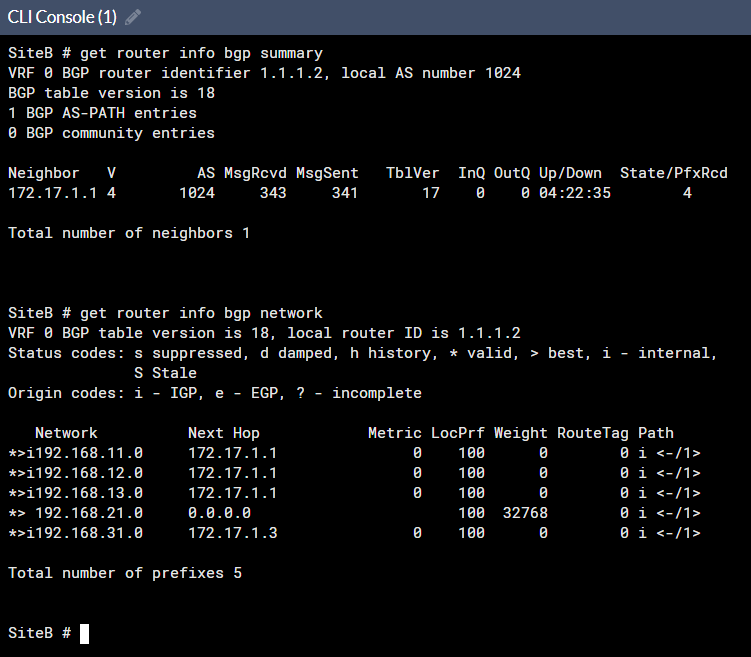Image resolution: width=751 pixels, height=657 pixels.
Task: Click network prefix 192.168.11.0
Action: click(x=89, y=453)
